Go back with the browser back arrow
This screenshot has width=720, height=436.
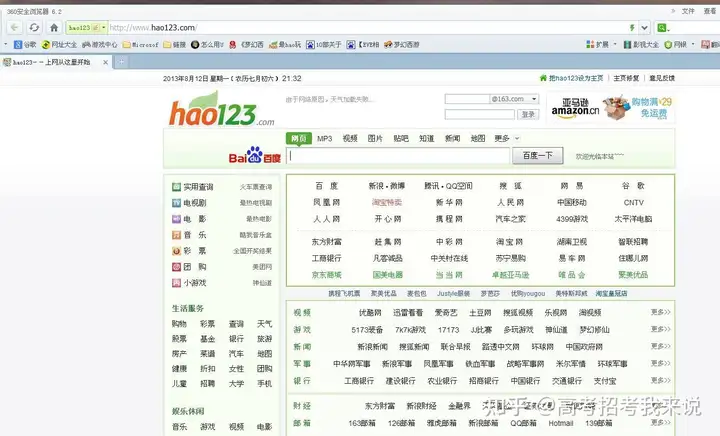click(x=15, y=28)
